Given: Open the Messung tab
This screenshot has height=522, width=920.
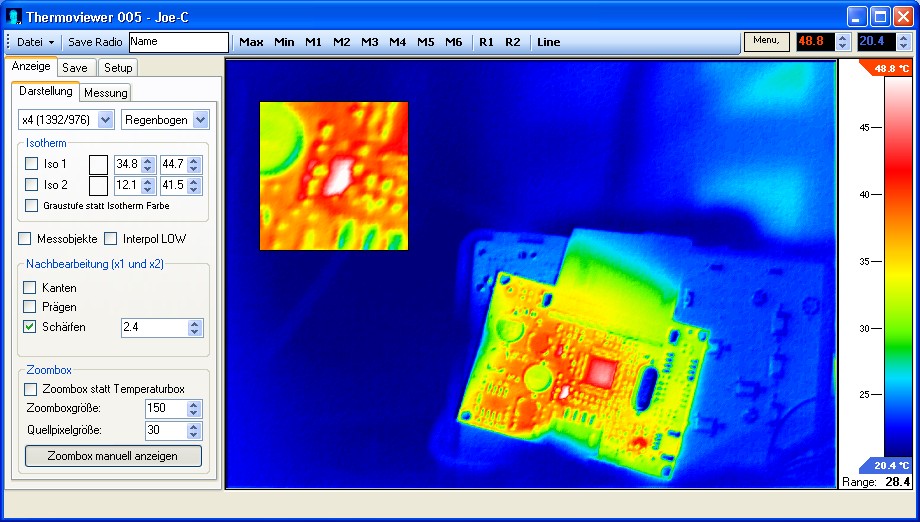Looking at the screenshot, I should click(x=106, y=93).
